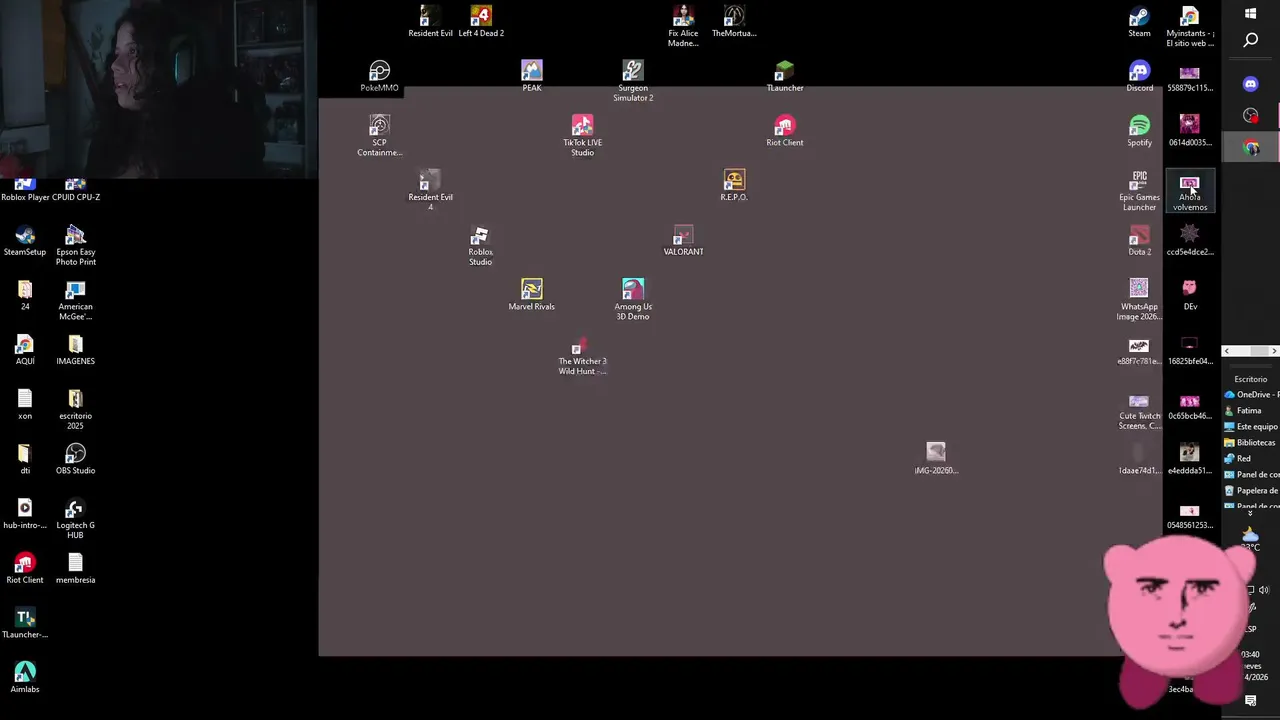Select TheMortuary desktop icon

point(734,22)
